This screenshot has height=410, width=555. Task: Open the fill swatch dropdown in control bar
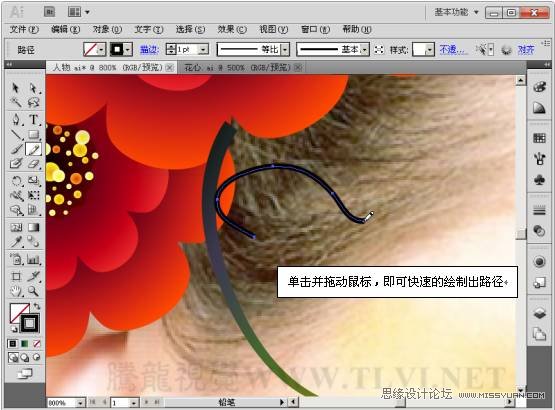click(101, 50)
